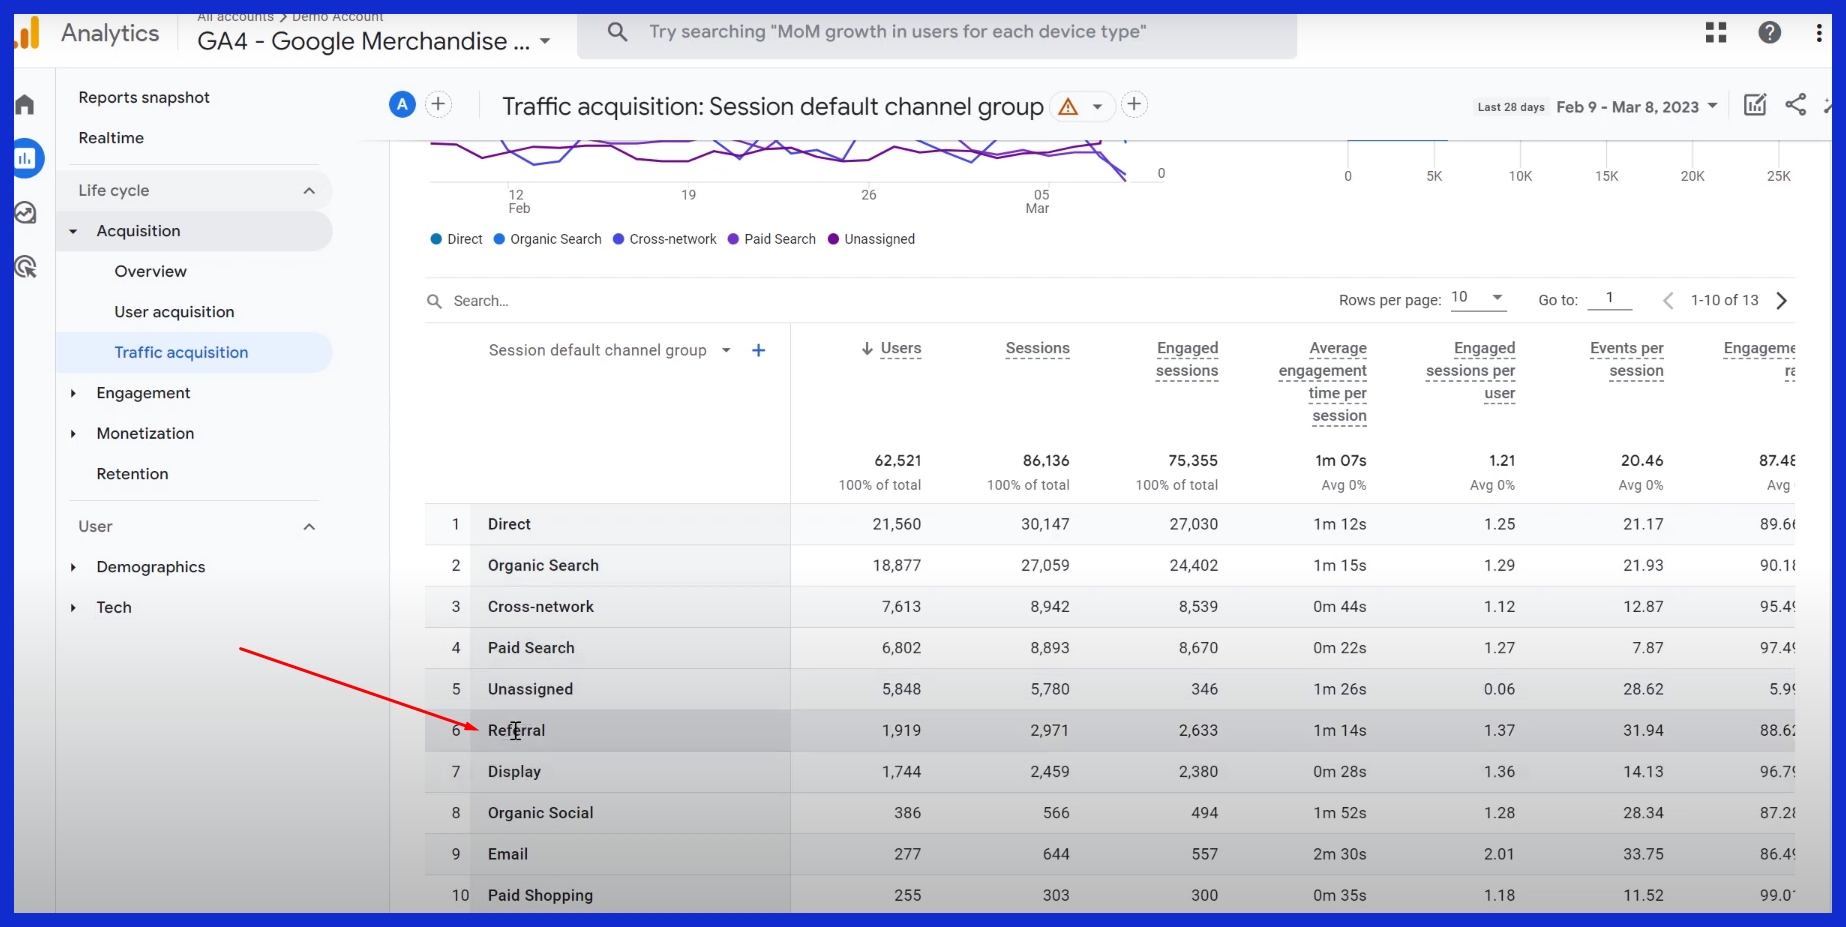Sort table by Sessions column

(x=1037, y=348)
